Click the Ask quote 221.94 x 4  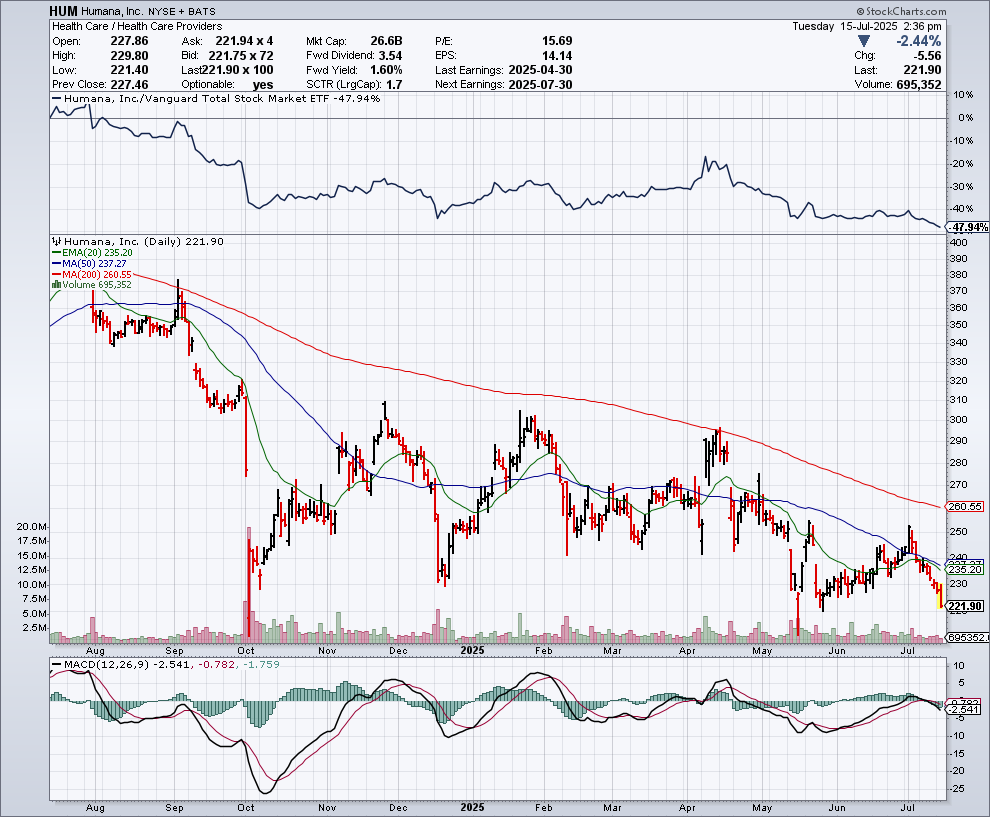(244, 41)
